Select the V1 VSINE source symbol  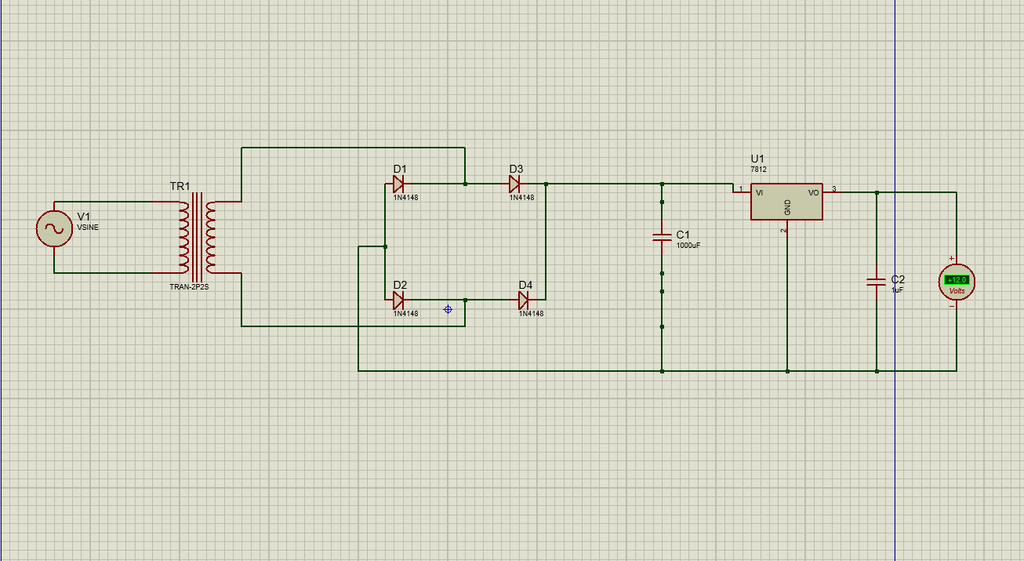coord(54,229)
